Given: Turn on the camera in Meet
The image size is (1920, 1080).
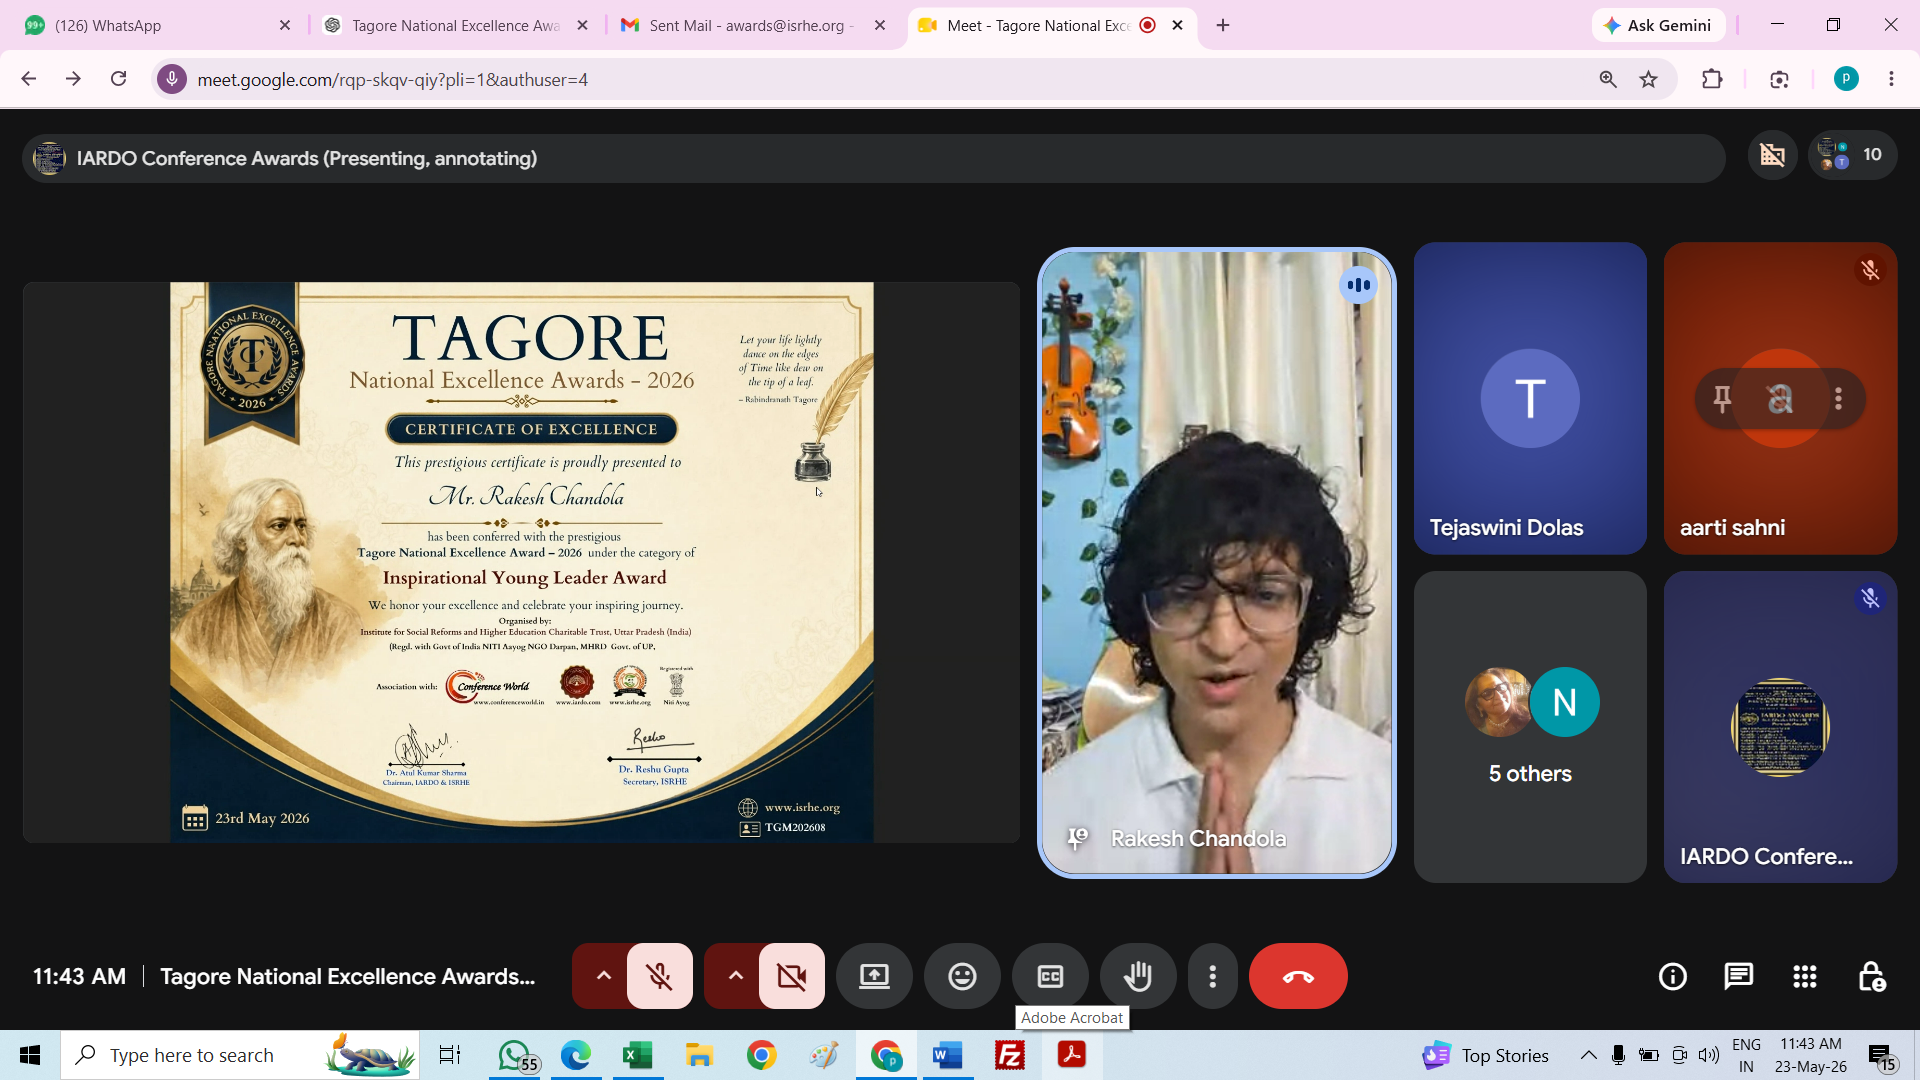Looking at the screenshot, I should [791, 976].
